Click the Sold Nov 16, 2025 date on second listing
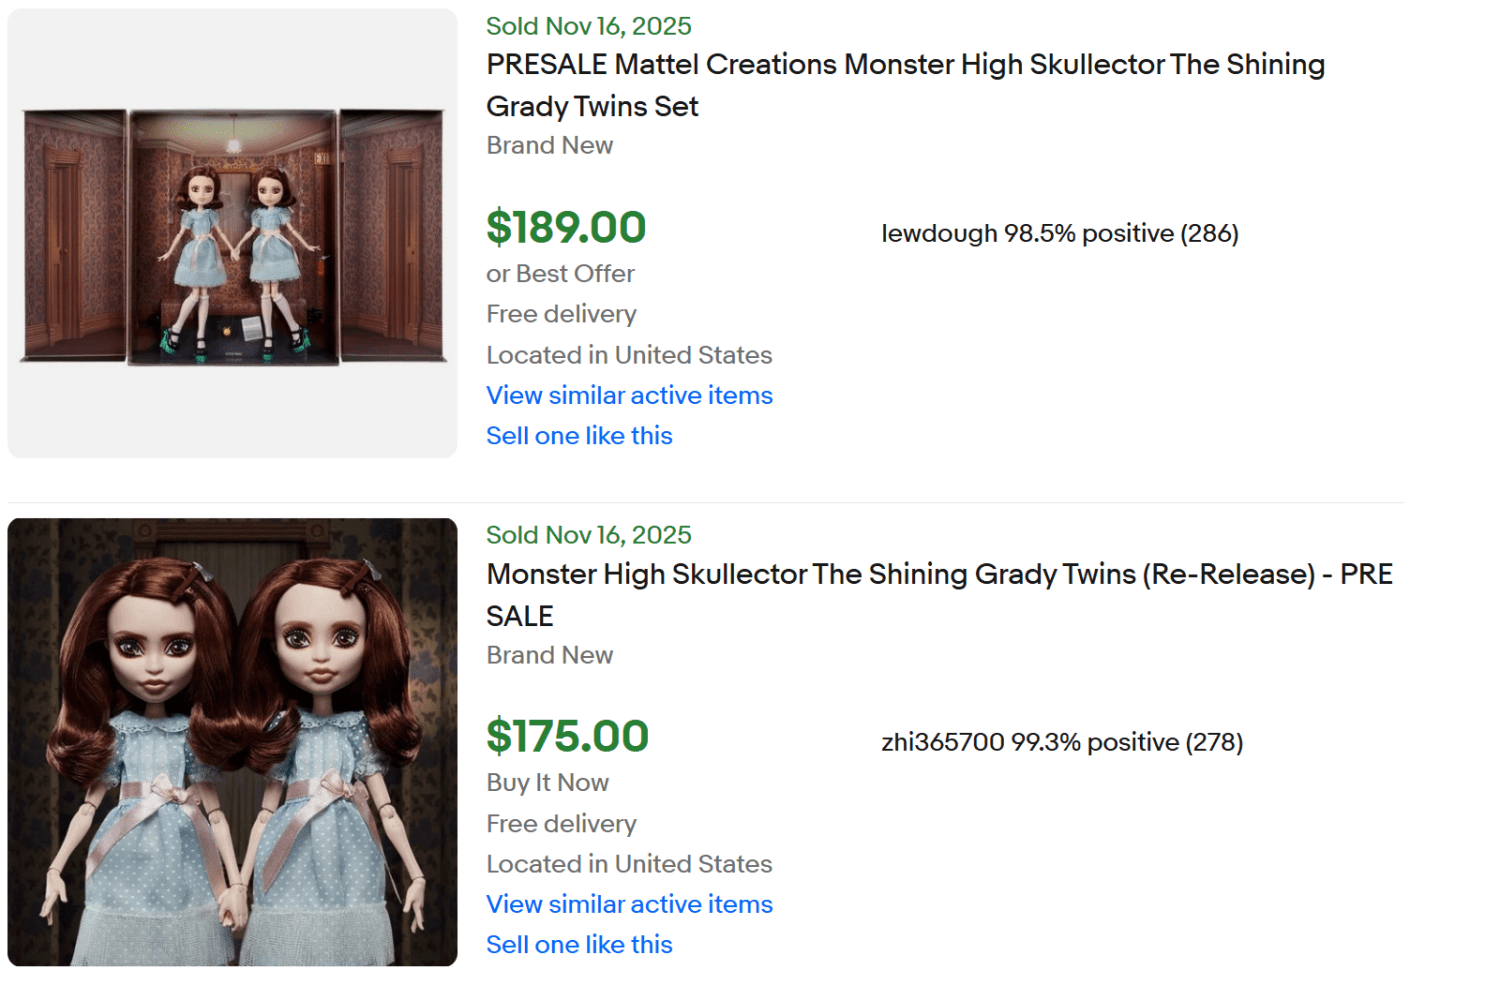 point(588,534)
